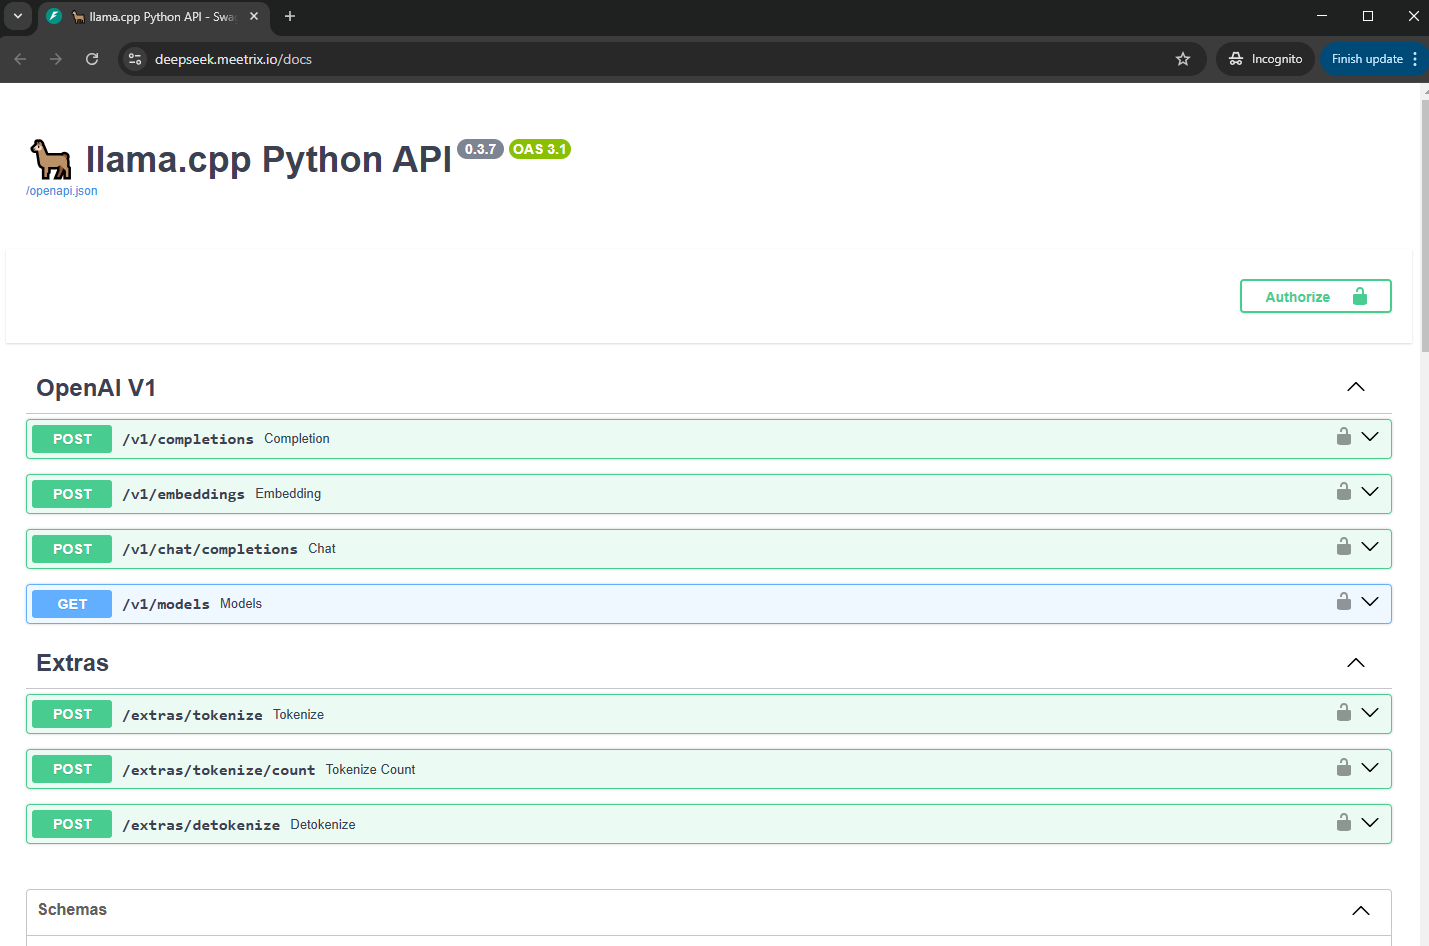Go forward in browser history

coord(56,59)
